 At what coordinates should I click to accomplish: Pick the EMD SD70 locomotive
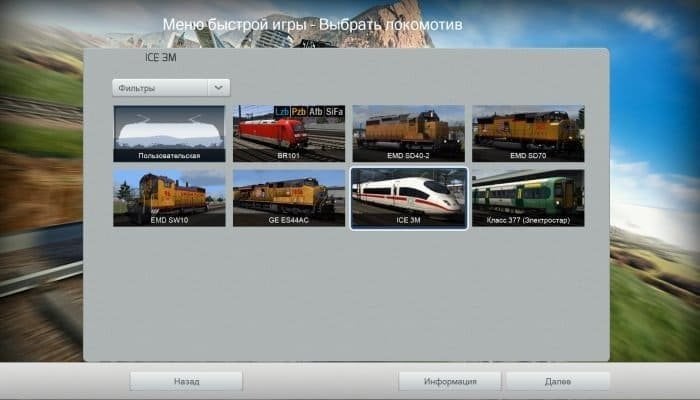527,132
